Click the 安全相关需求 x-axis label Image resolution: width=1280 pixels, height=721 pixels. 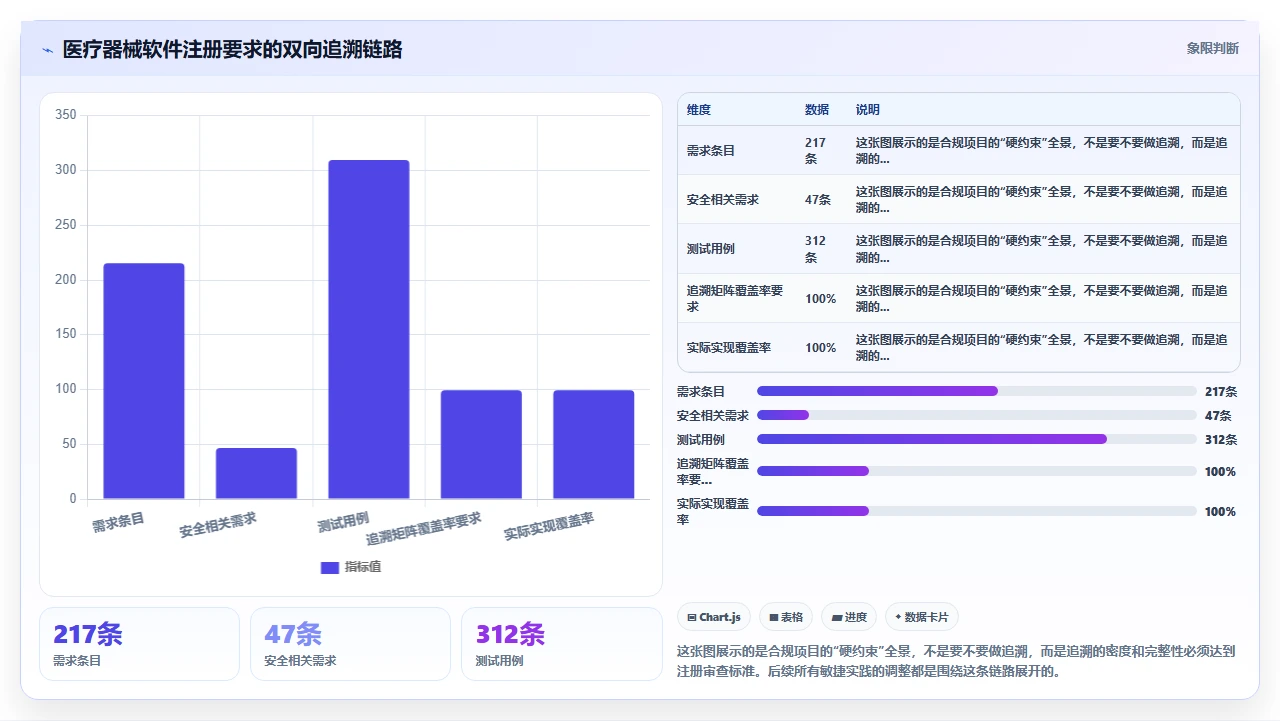(x=218, y=525)
